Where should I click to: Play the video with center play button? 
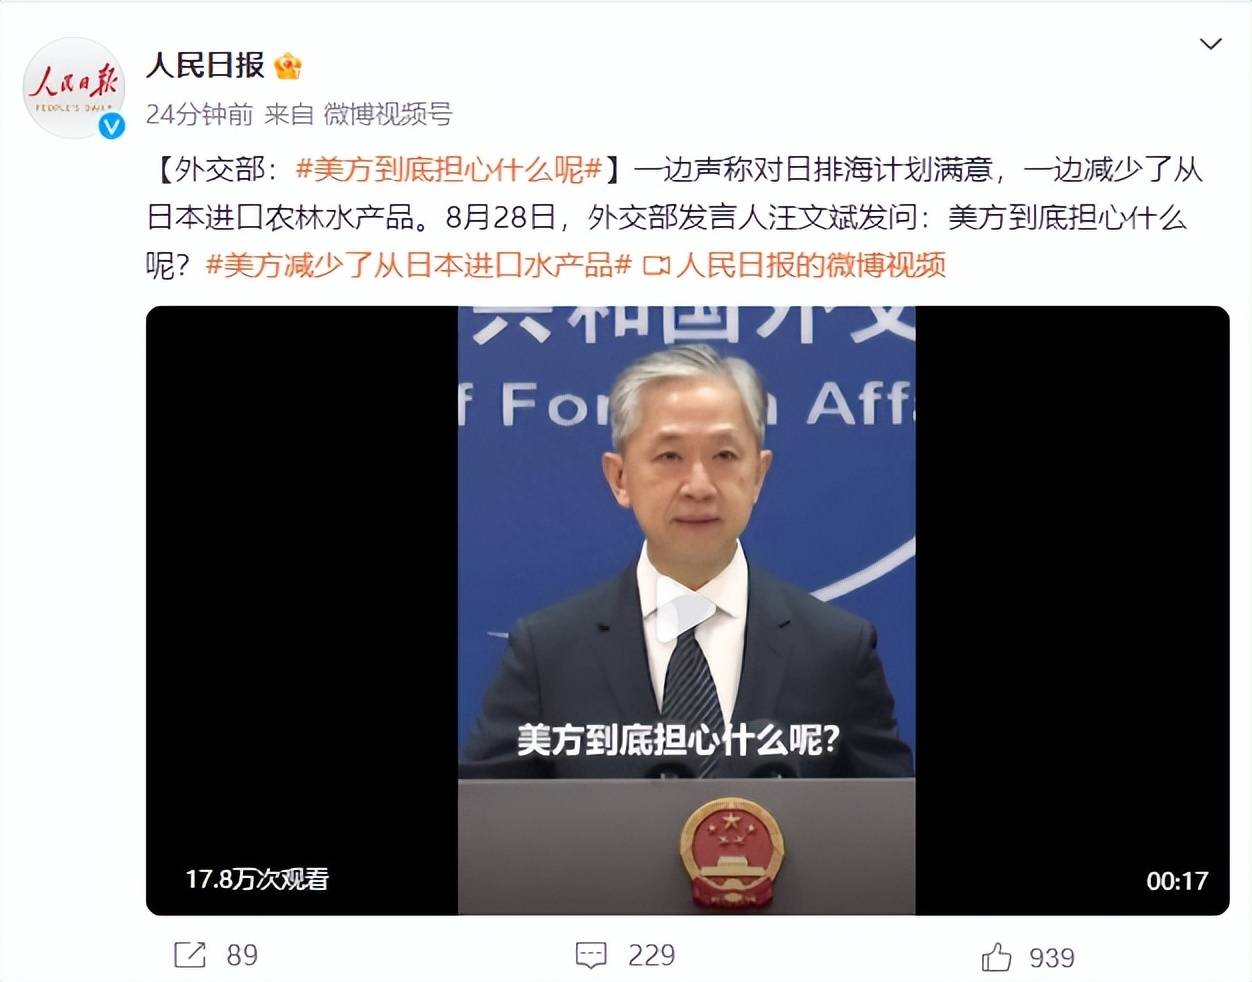pos(686,611)
